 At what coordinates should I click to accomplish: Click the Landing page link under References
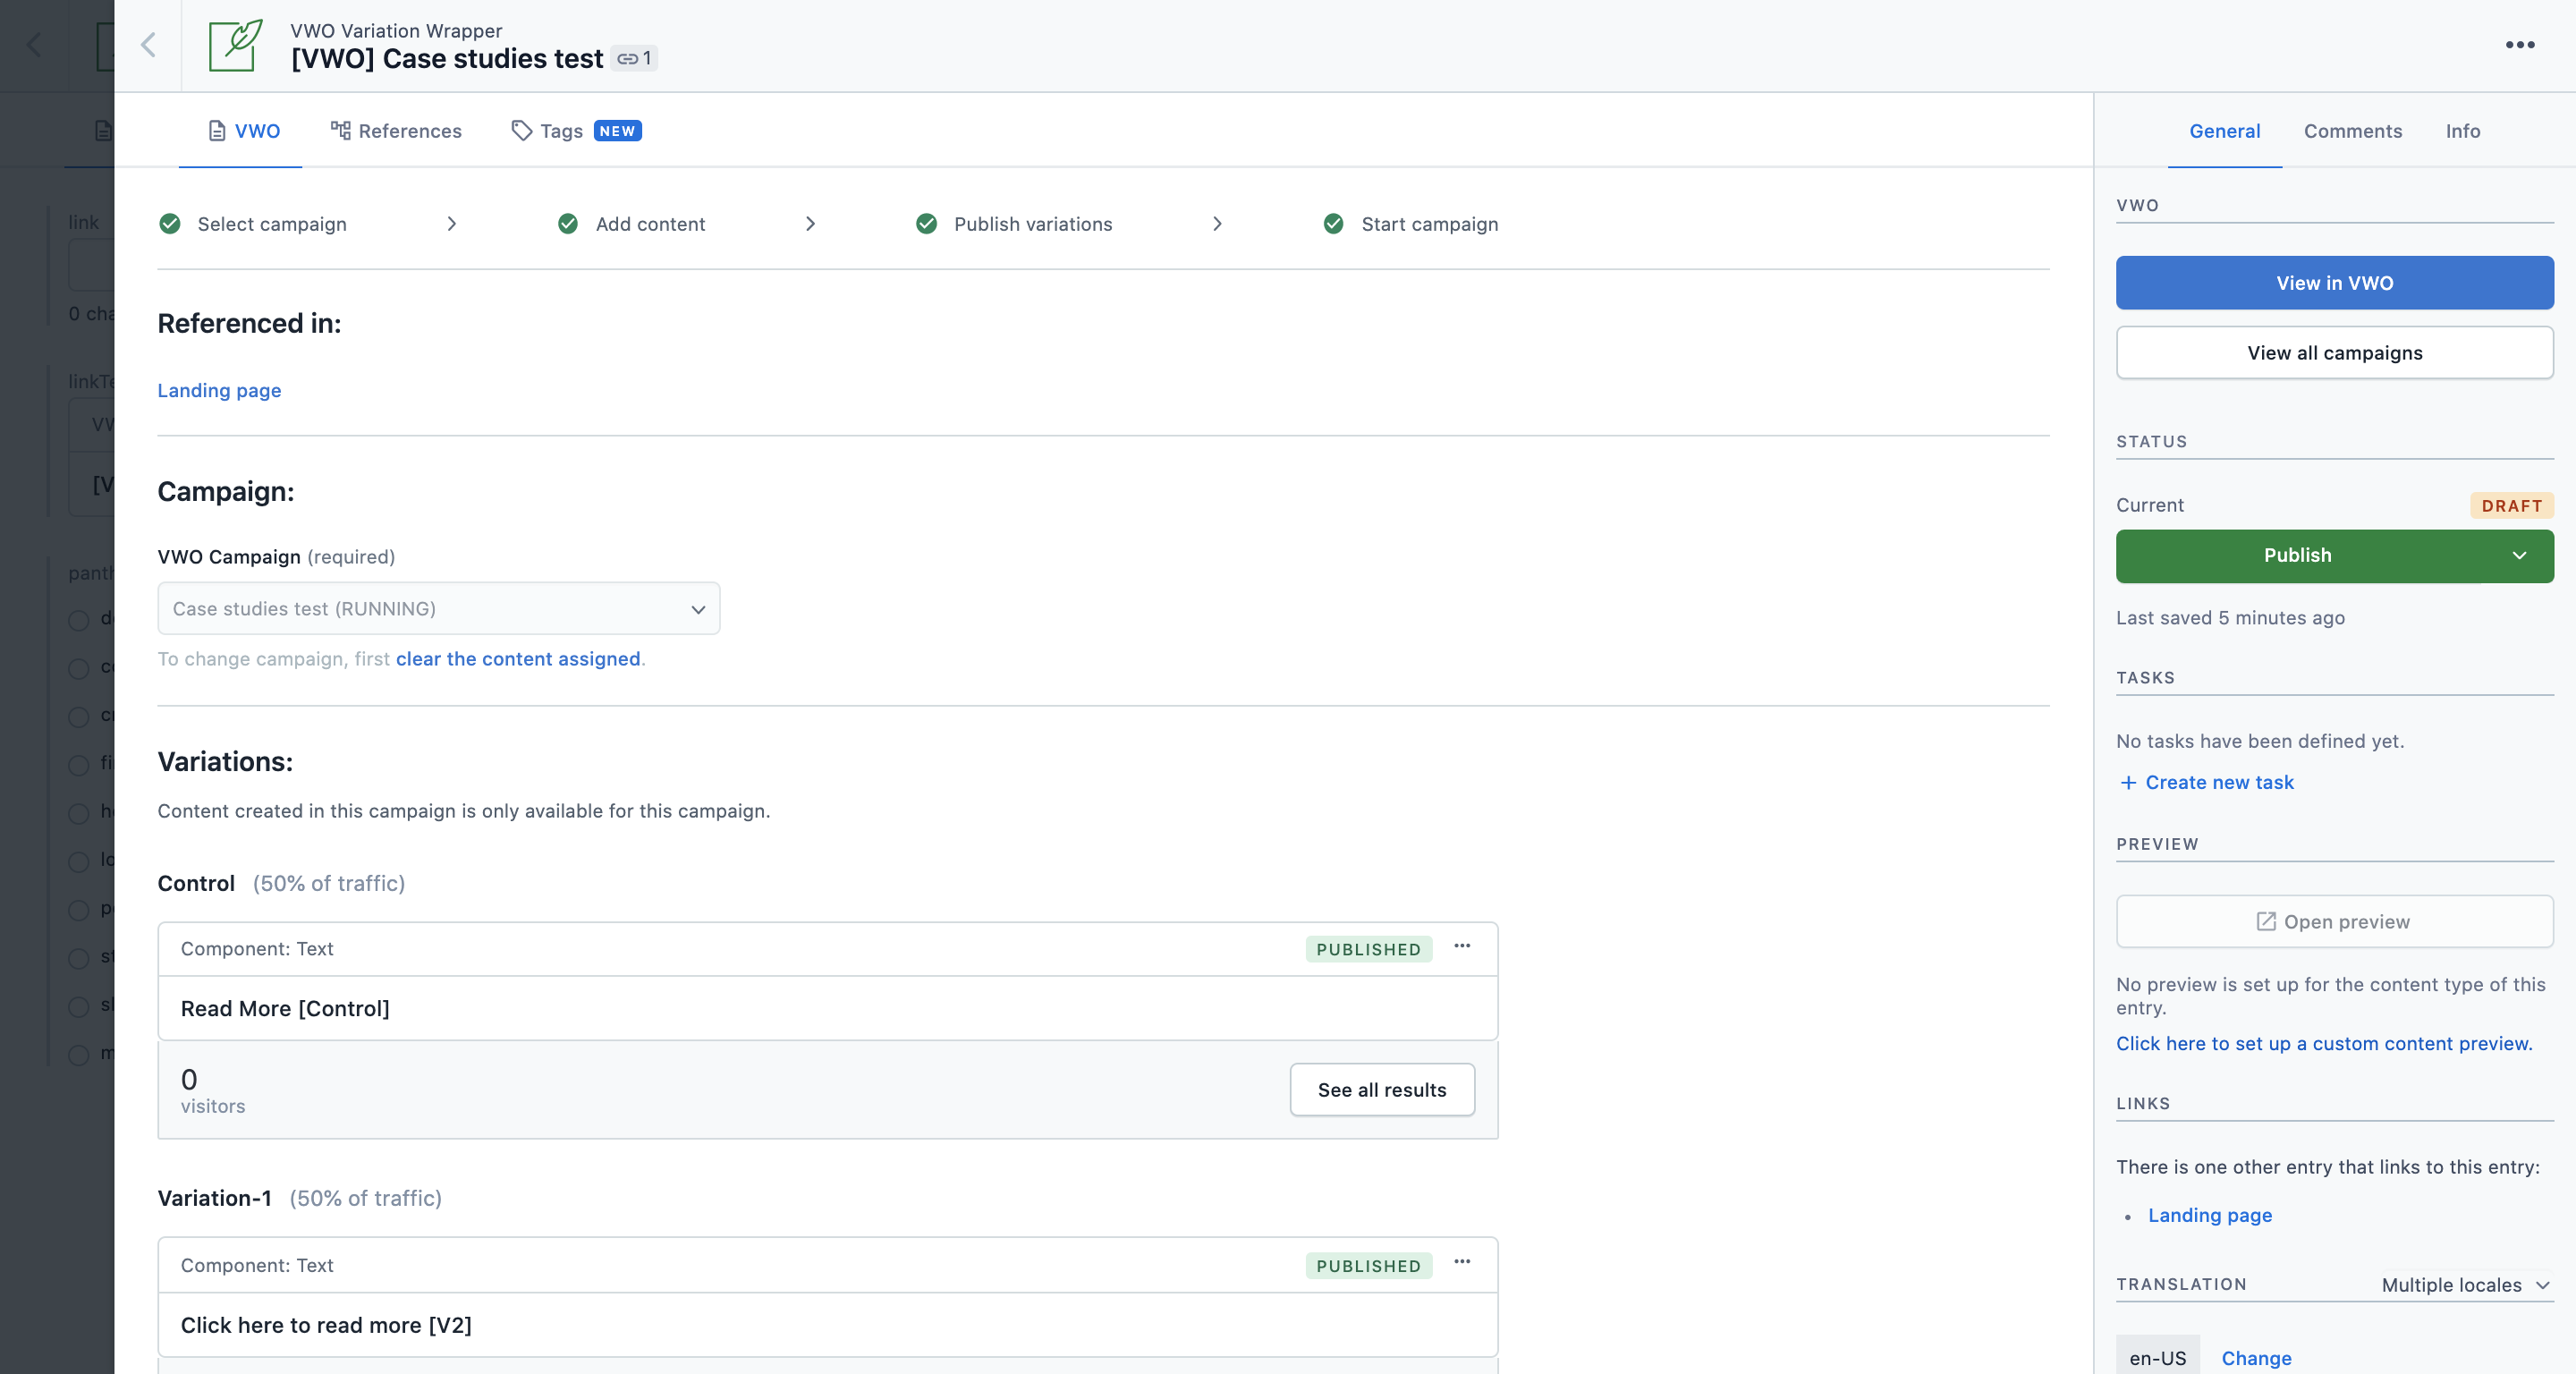coord(220,390)
